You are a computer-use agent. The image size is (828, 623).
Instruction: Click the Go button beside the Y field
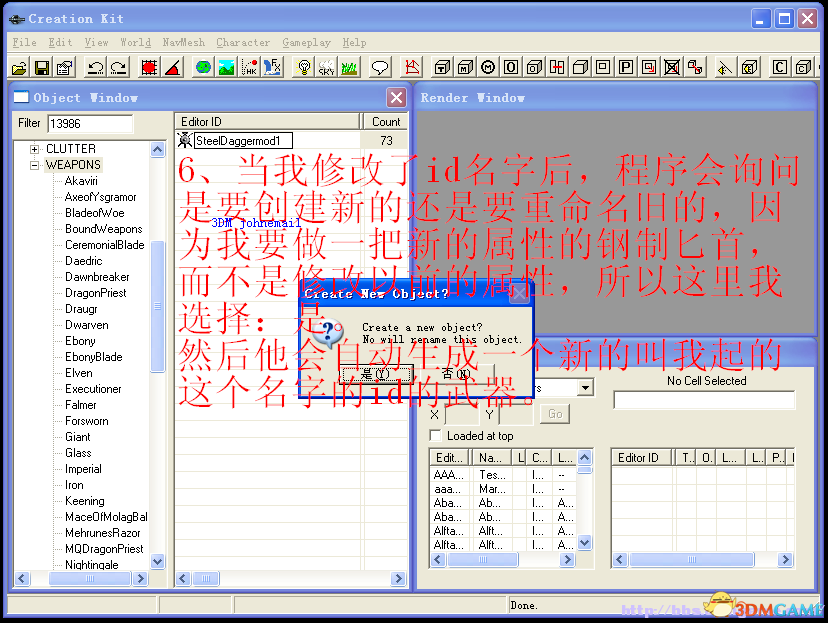(555, 414)
